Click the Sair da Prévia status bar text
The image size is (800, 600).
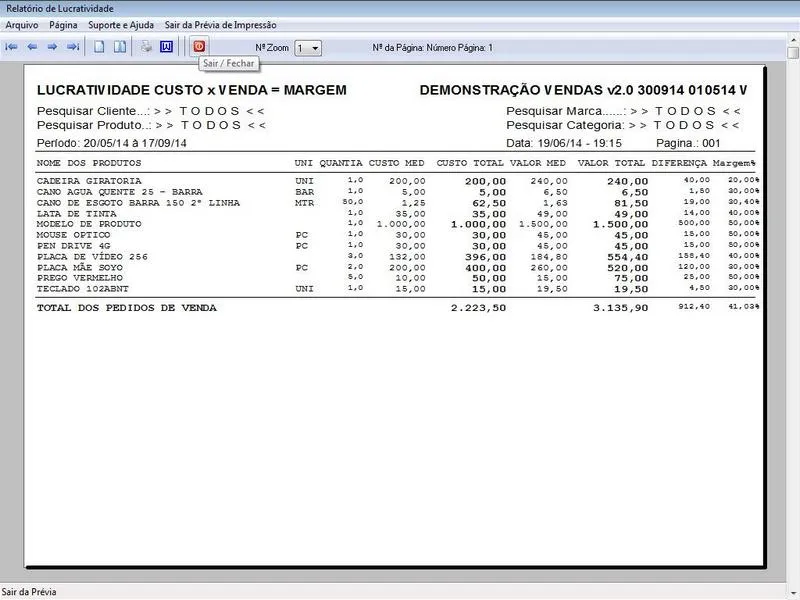pos(29,592)
